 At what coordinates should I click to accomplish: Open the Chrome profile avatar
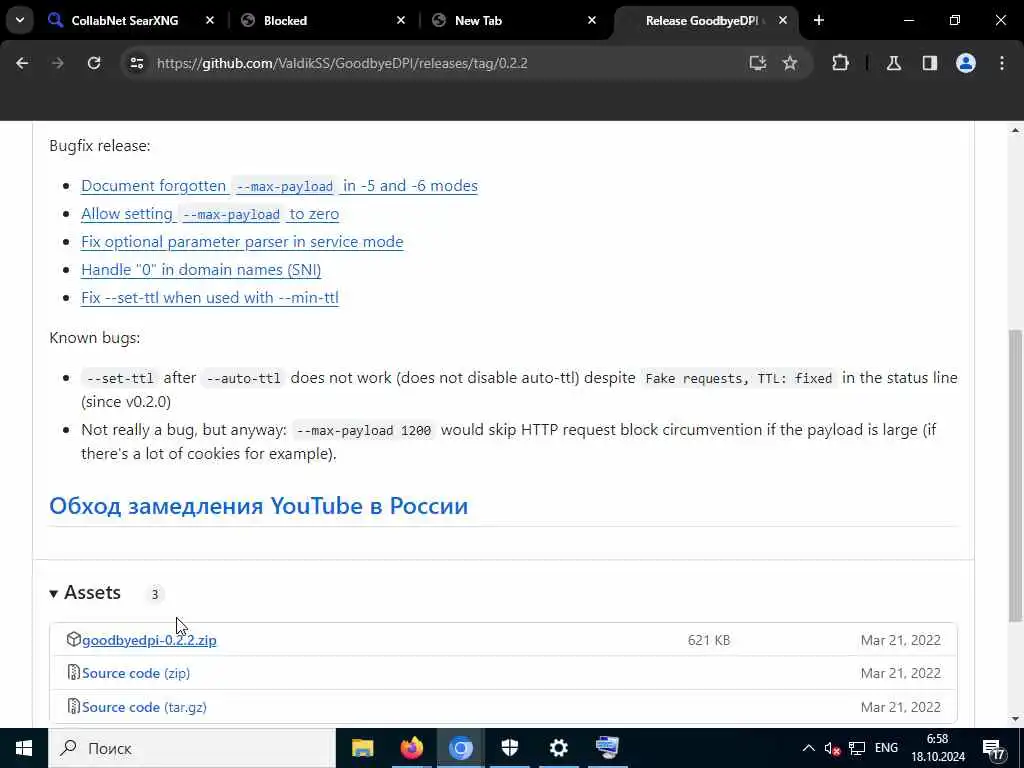pos(966,63)
